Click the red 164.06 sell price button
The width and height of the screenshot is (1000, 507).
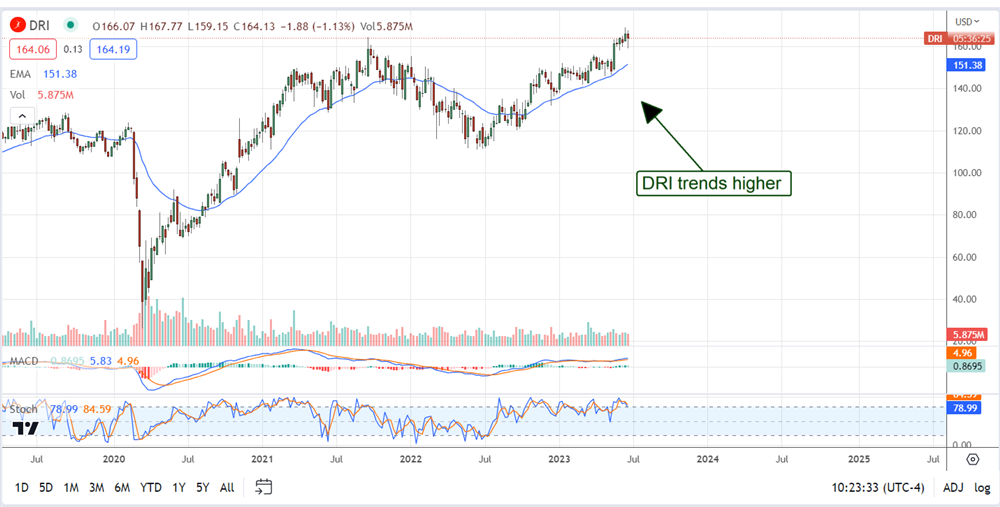pos(32,48)
